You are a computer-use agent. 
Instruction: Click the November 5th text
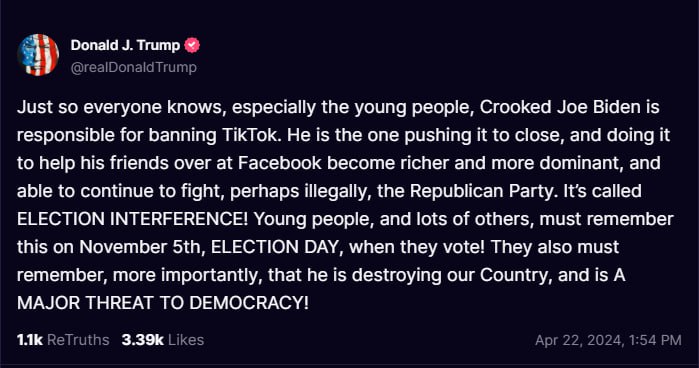click(x=142, y=247)
